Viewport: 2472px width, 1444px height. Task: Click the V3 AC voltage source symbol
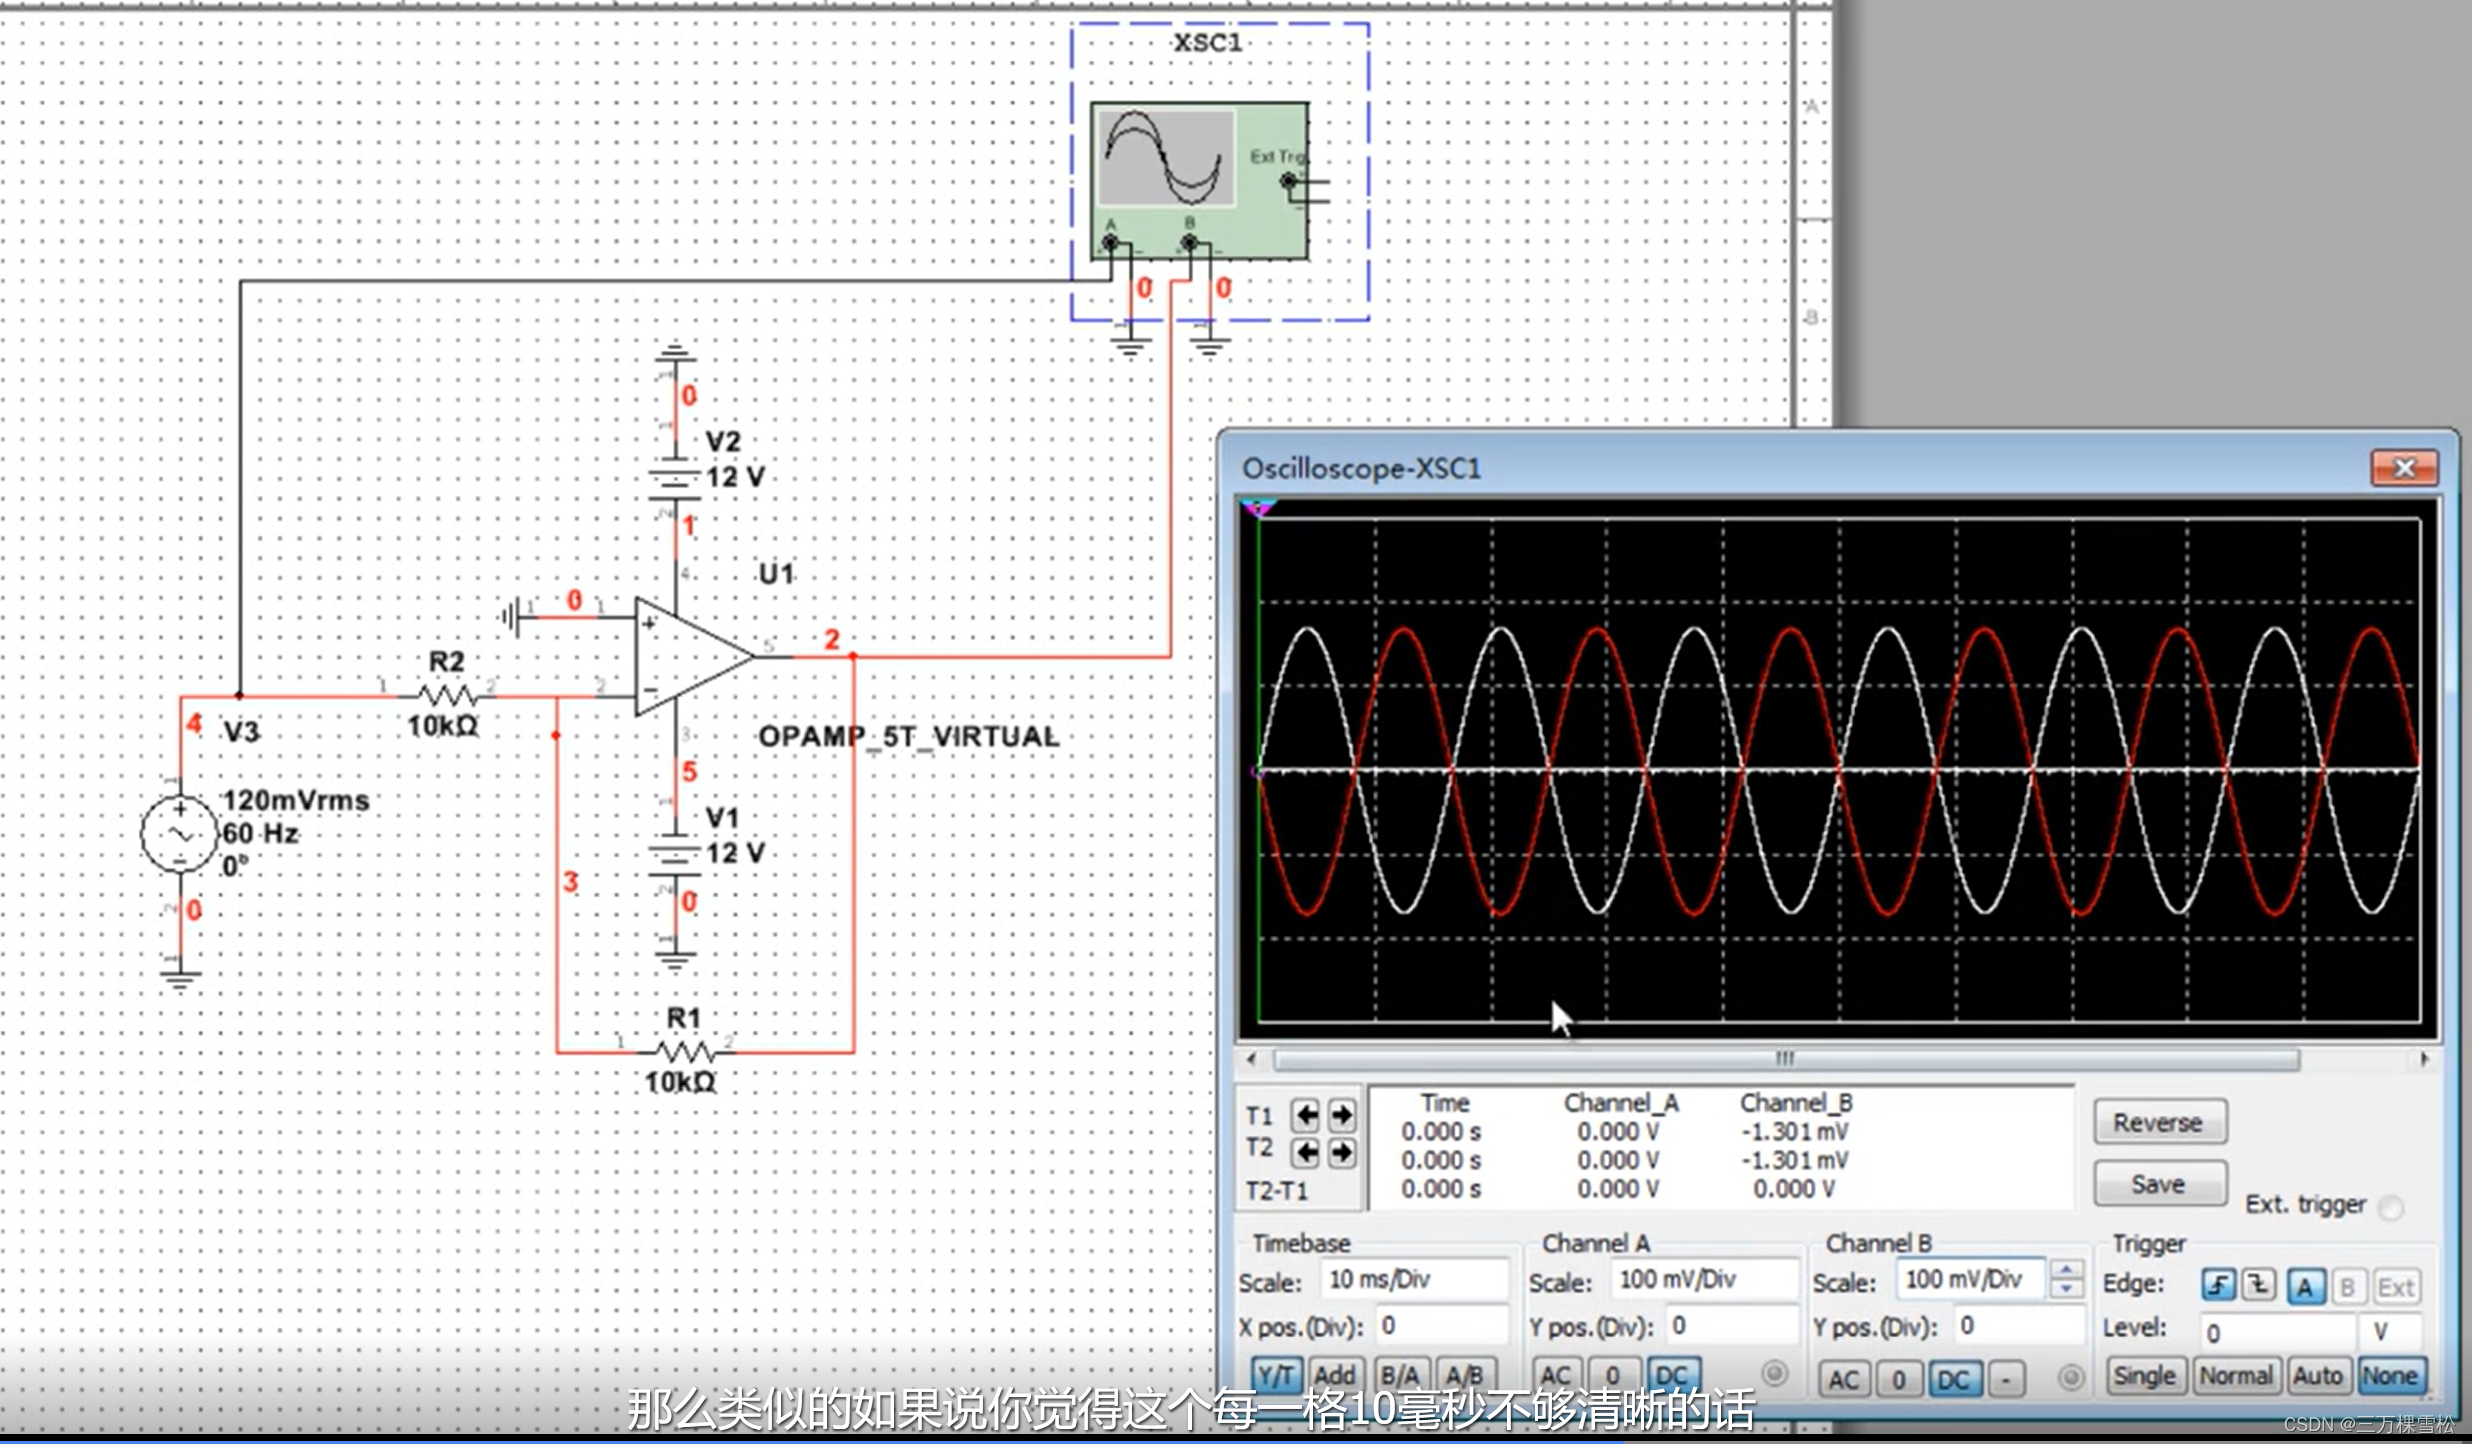click(x=180, y=834)
